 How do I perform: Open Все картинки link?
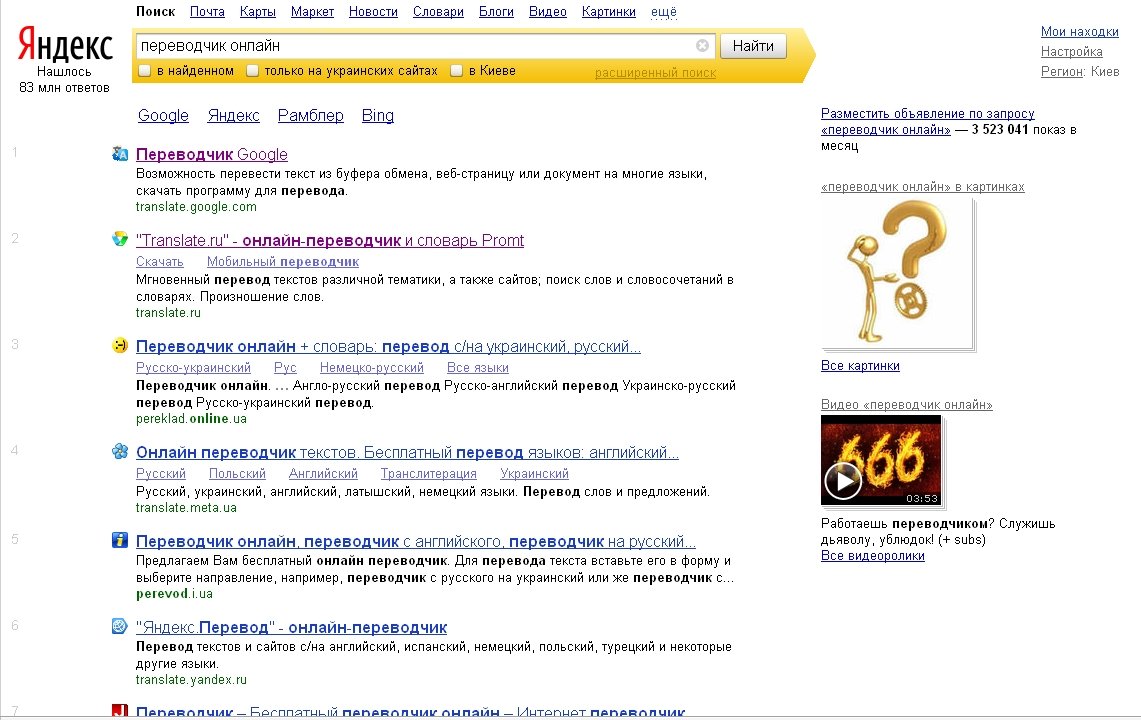(x=860, y=365)
